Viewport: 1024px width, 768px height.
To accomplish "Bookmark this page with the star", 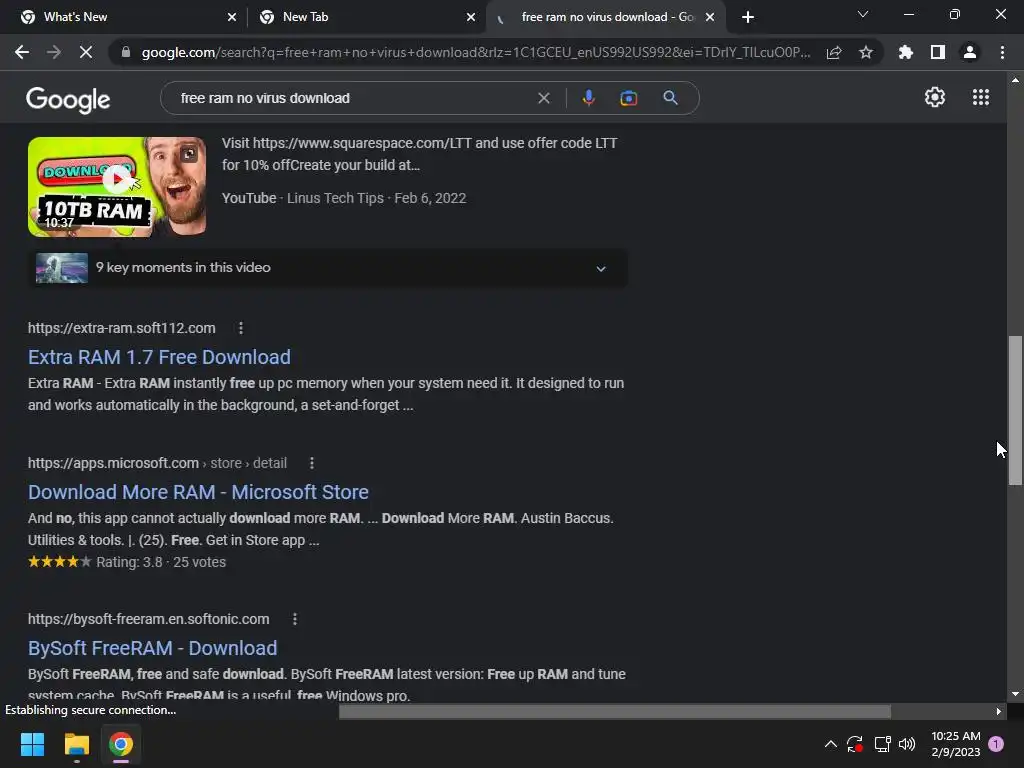I will [866, 52].
